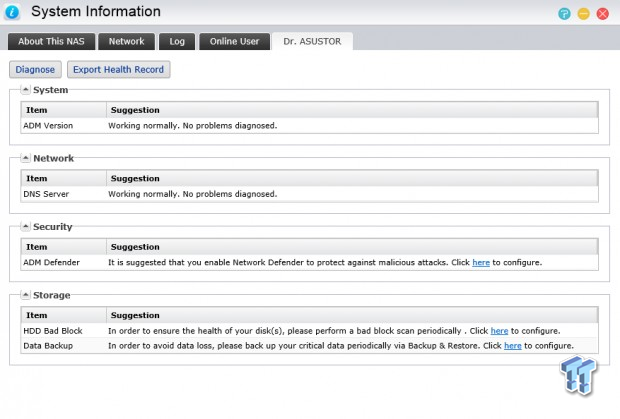Select the Dr. ASUSTOR tab

point(312,41)
